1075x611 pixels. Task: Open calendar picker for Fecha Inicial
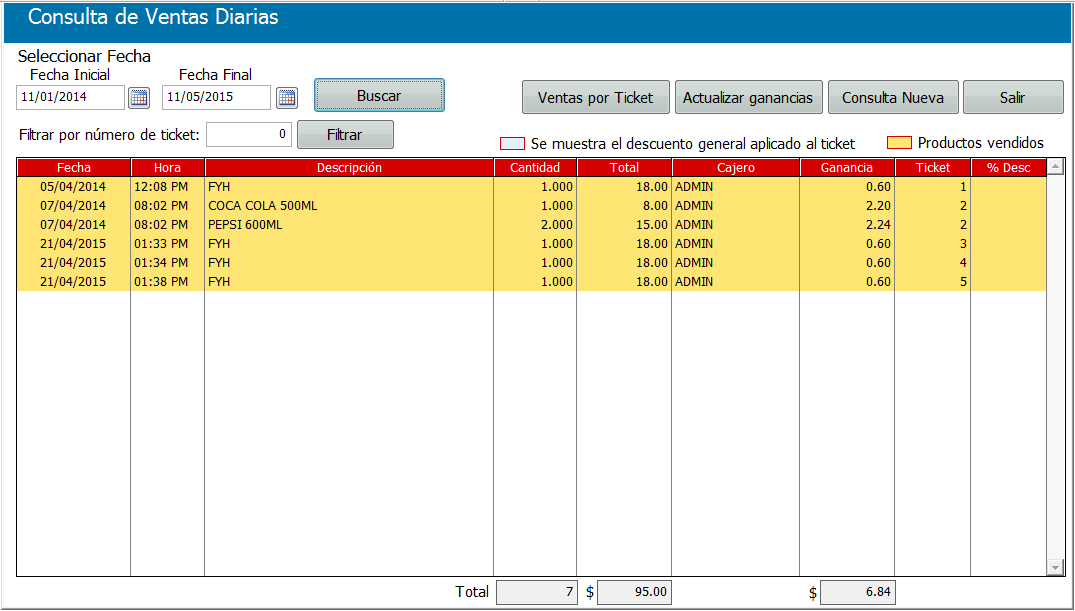click(x=139, y=98)
